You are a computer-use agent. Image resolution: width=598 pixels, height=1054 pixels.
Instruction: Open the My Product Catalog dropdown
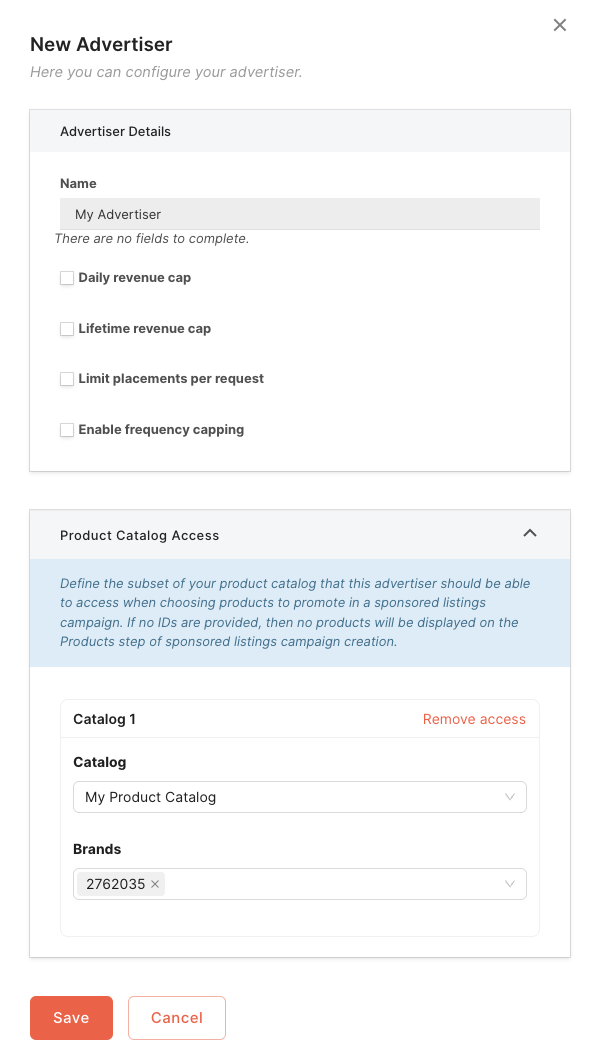[300, 797]
